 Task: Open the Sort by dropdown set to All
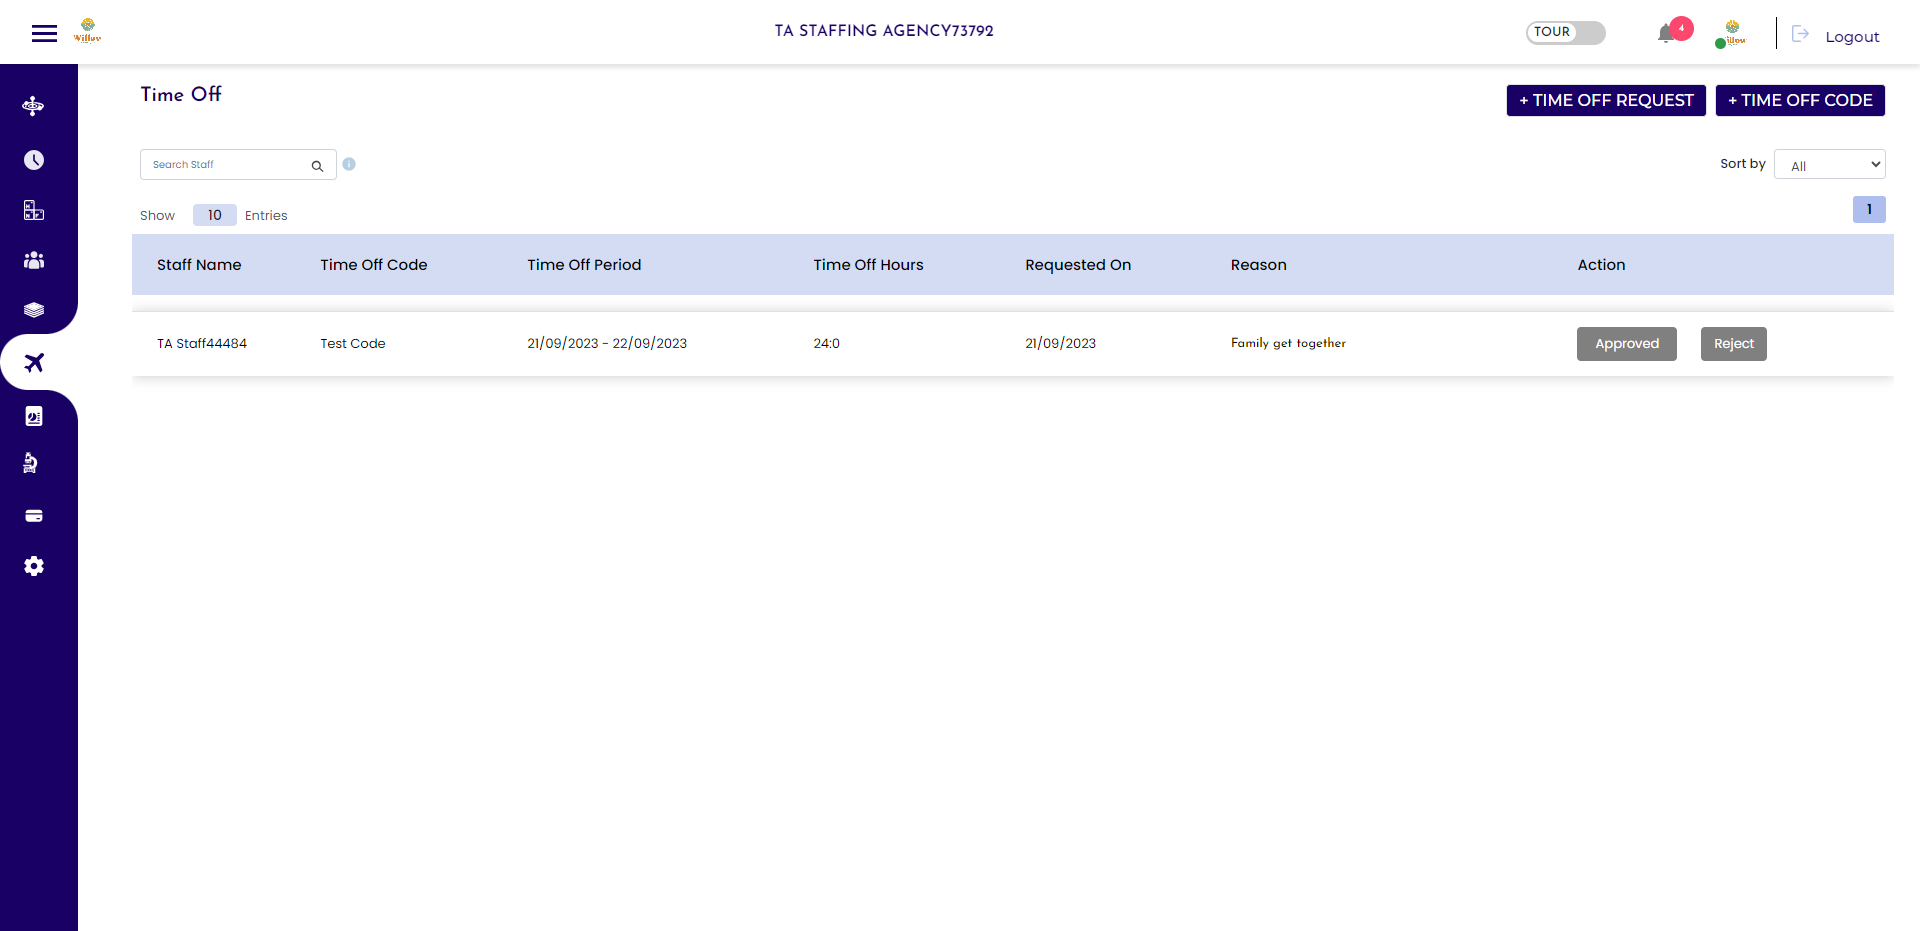coord(1829,164)
